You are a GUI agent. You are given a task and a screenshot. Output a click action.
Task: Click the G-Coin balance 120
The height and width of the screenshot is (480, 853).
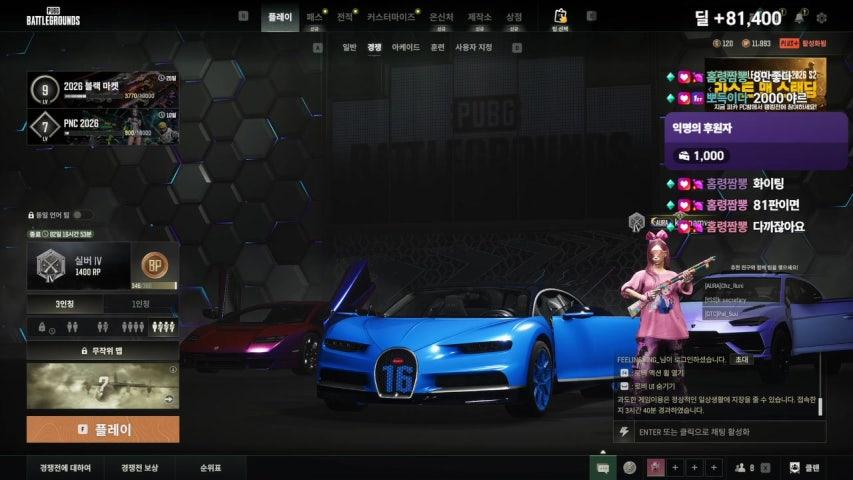click(x=723, y=44)
